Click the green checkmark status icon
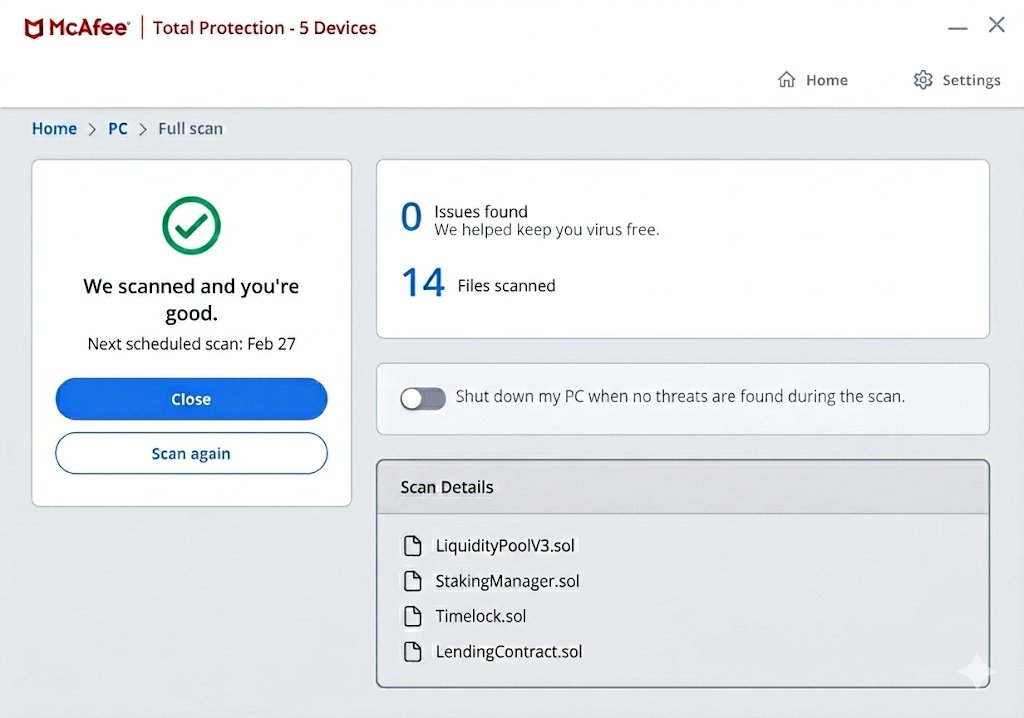1024x718 pixels. pyautogui.click(x=191, y=225)
